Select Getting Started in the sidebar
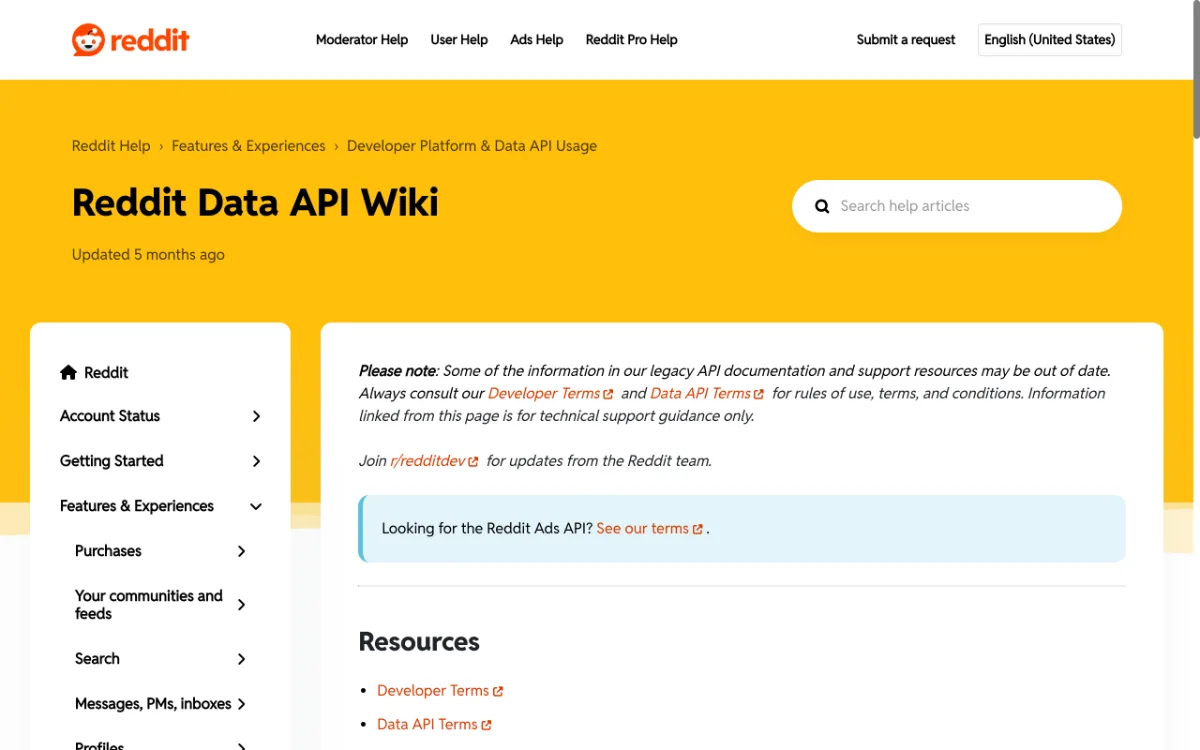This screenshot has height=750, width=1200. [x=112, y=461]
